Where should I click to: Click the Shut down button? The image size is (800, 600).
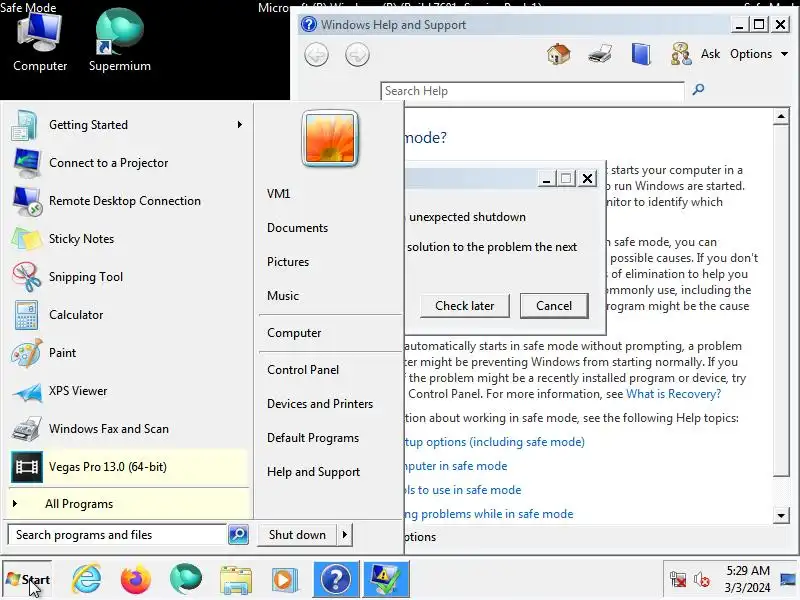click(297, 535)
